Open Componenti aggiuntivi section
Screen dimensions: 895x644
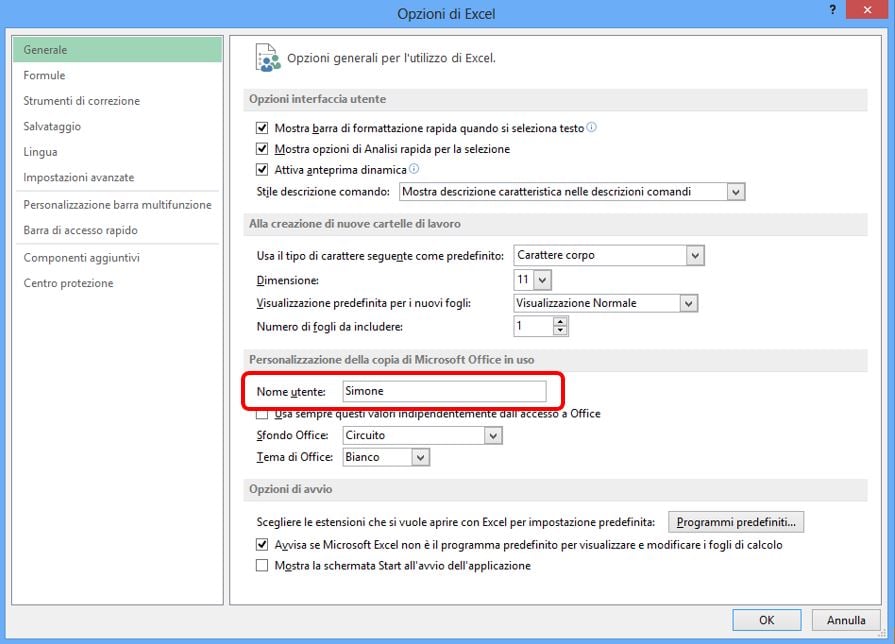(118, 257)
